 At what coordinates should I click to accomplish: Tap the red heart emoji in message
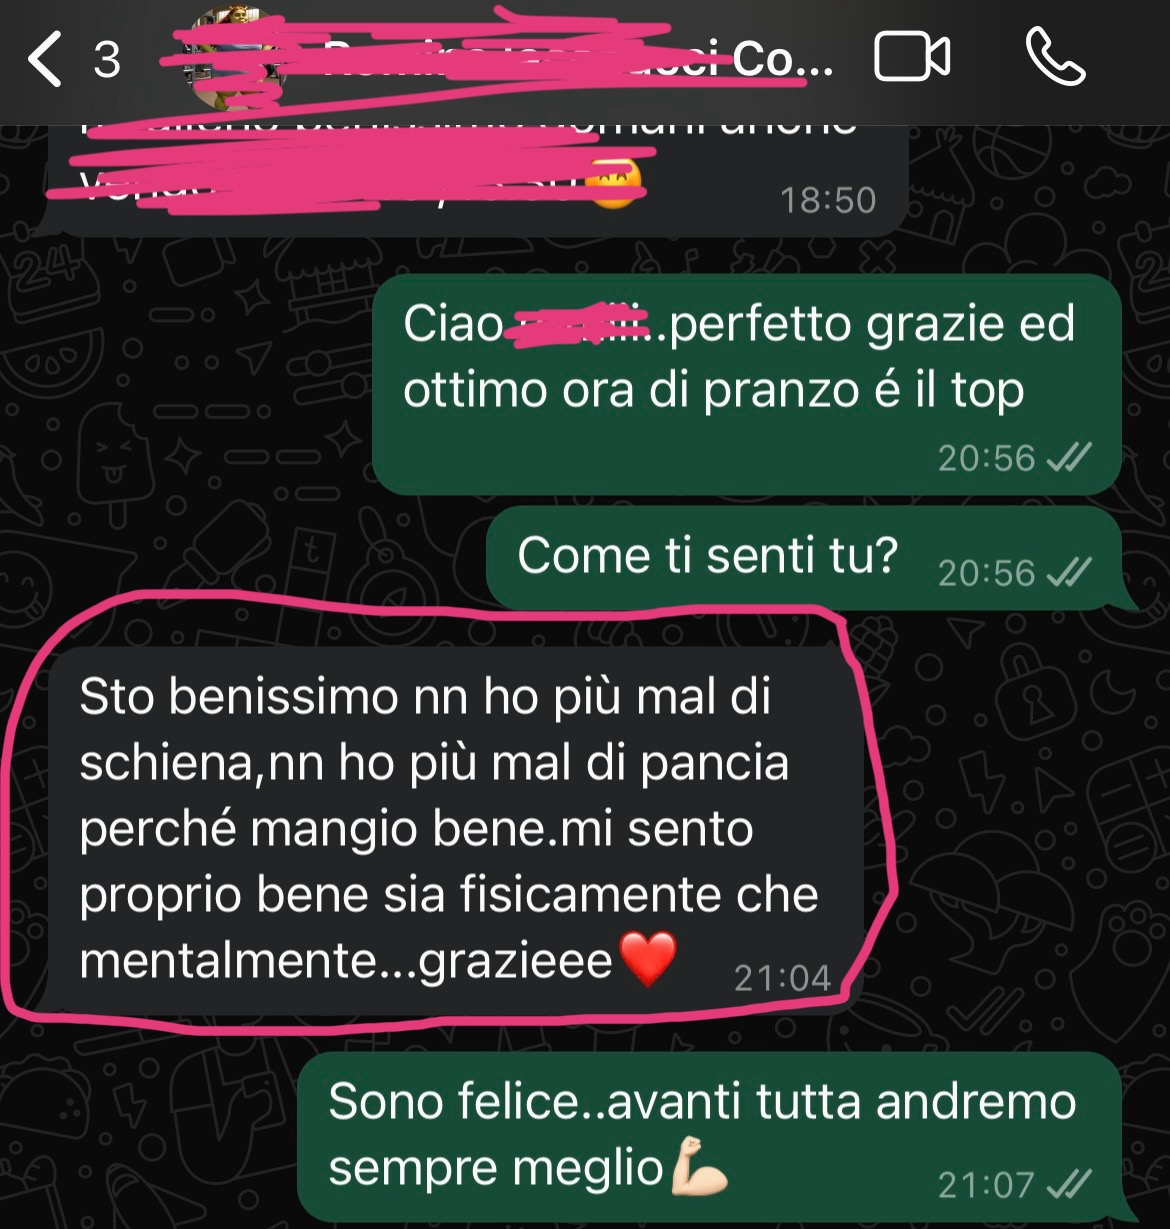(x=648, y=960)
